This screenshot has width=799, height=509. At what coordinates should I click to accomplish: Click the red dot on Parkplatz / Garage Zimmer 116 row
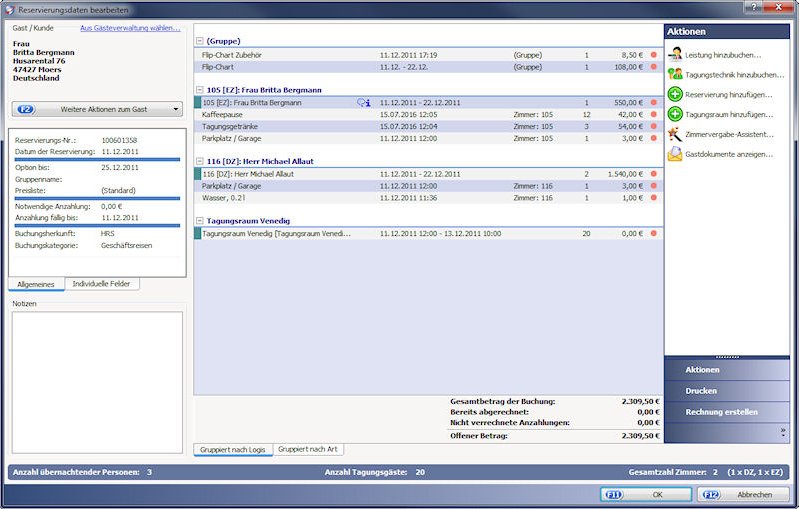tap(654, 186)
